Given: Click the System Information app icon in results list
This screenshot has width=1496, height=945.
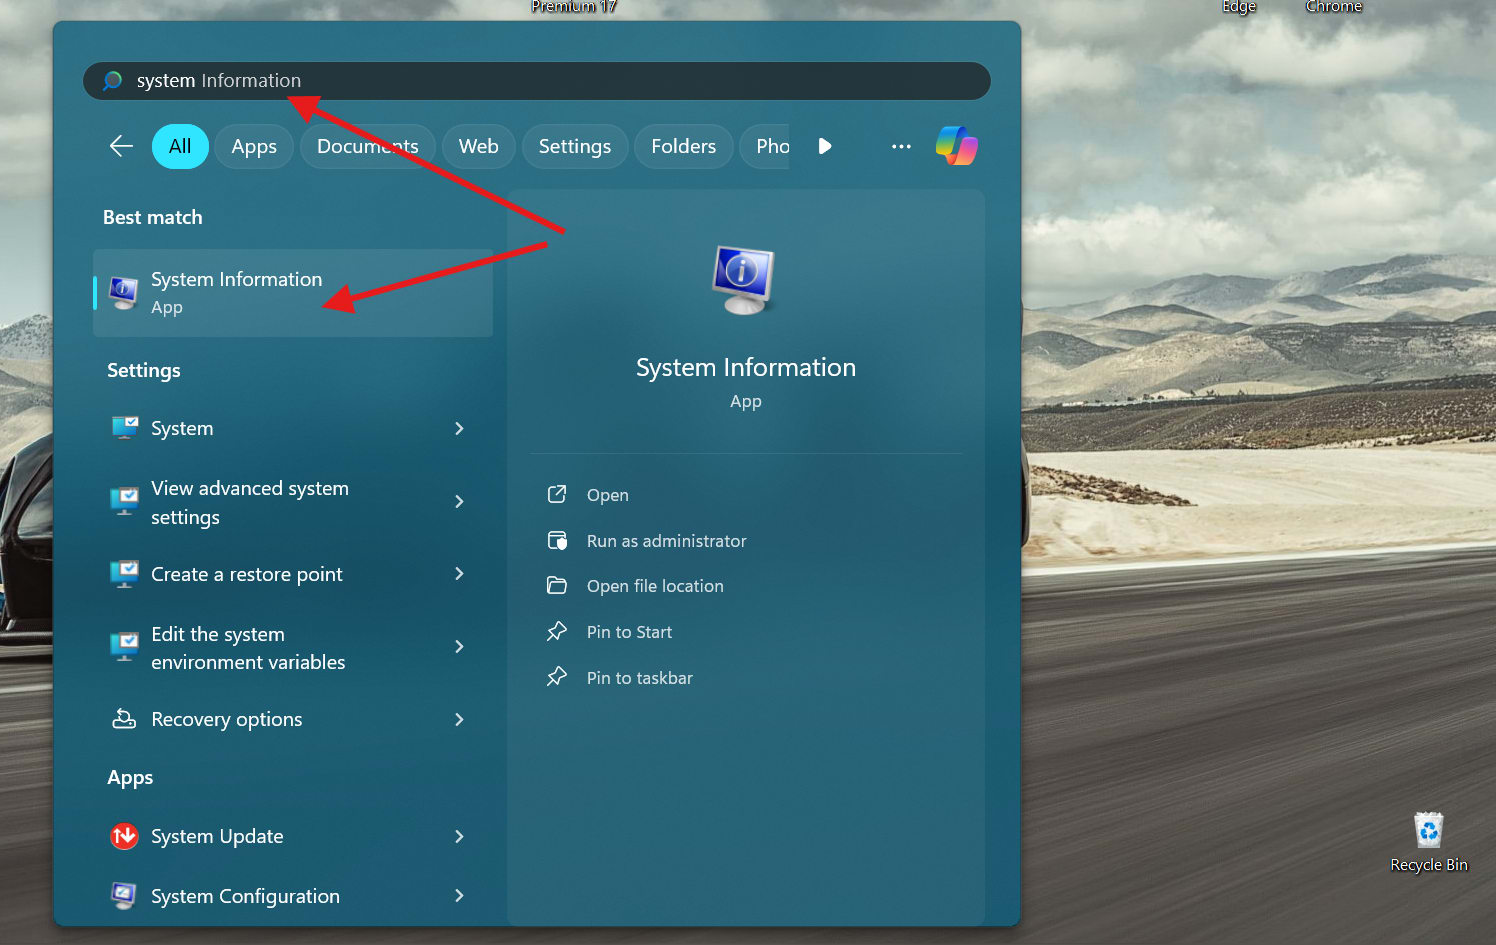Looking at the screenshot, I should [x=124, y=293].
